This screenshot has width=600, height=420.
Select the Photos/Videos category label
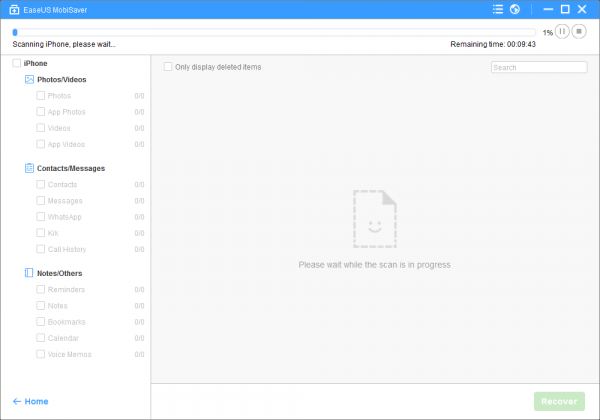(62, 80)
